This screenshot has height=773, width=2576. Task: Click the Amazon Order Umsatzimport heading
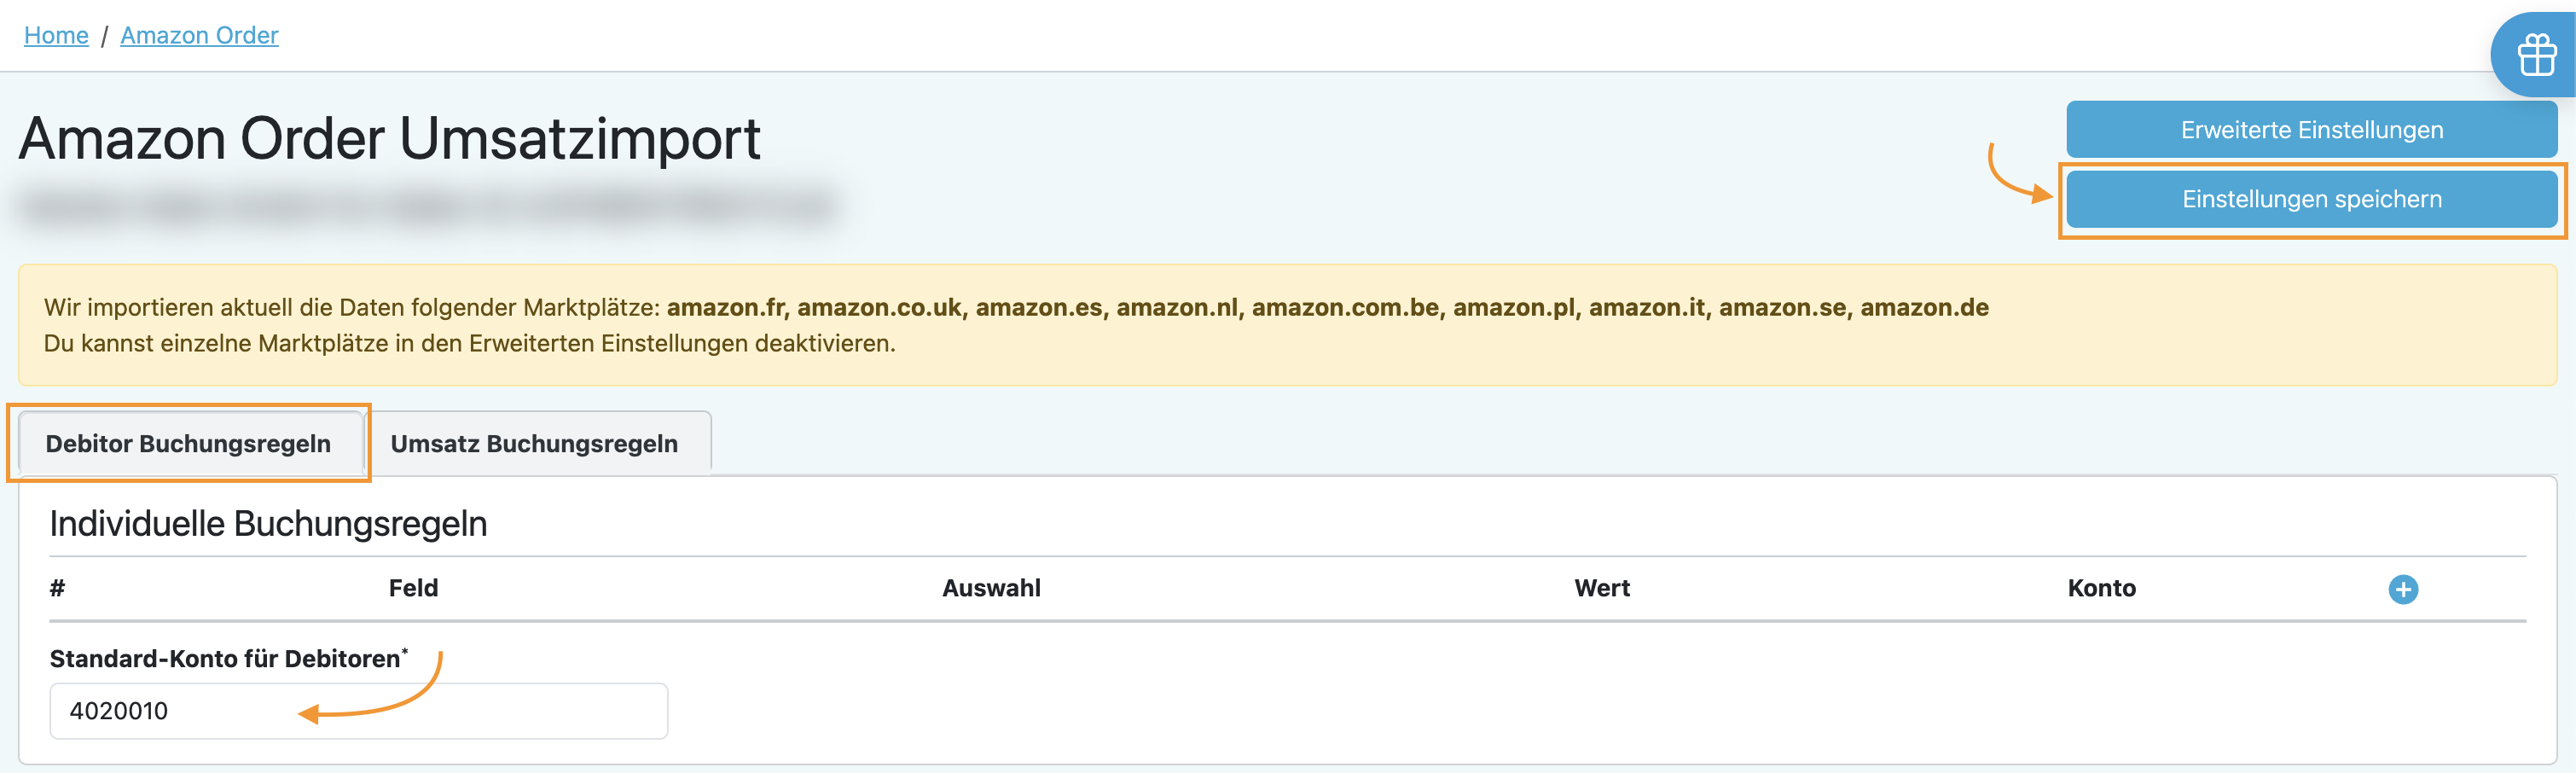tap(390, 138)
